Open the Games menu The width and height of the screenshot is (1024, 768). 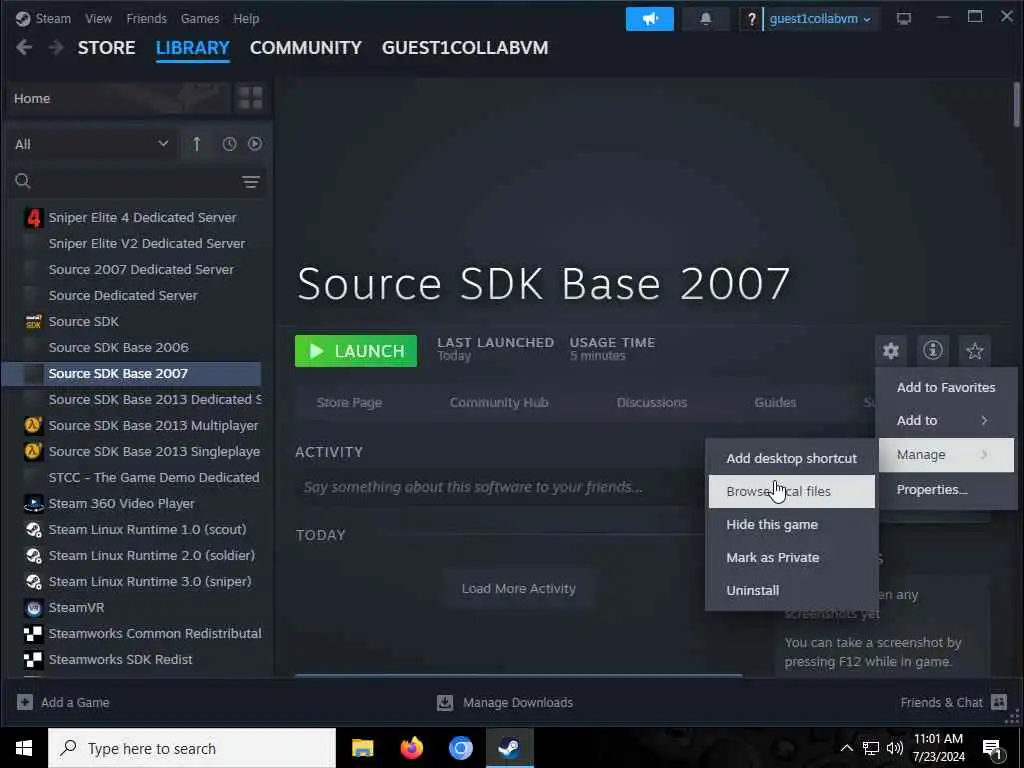coord(200,18)
